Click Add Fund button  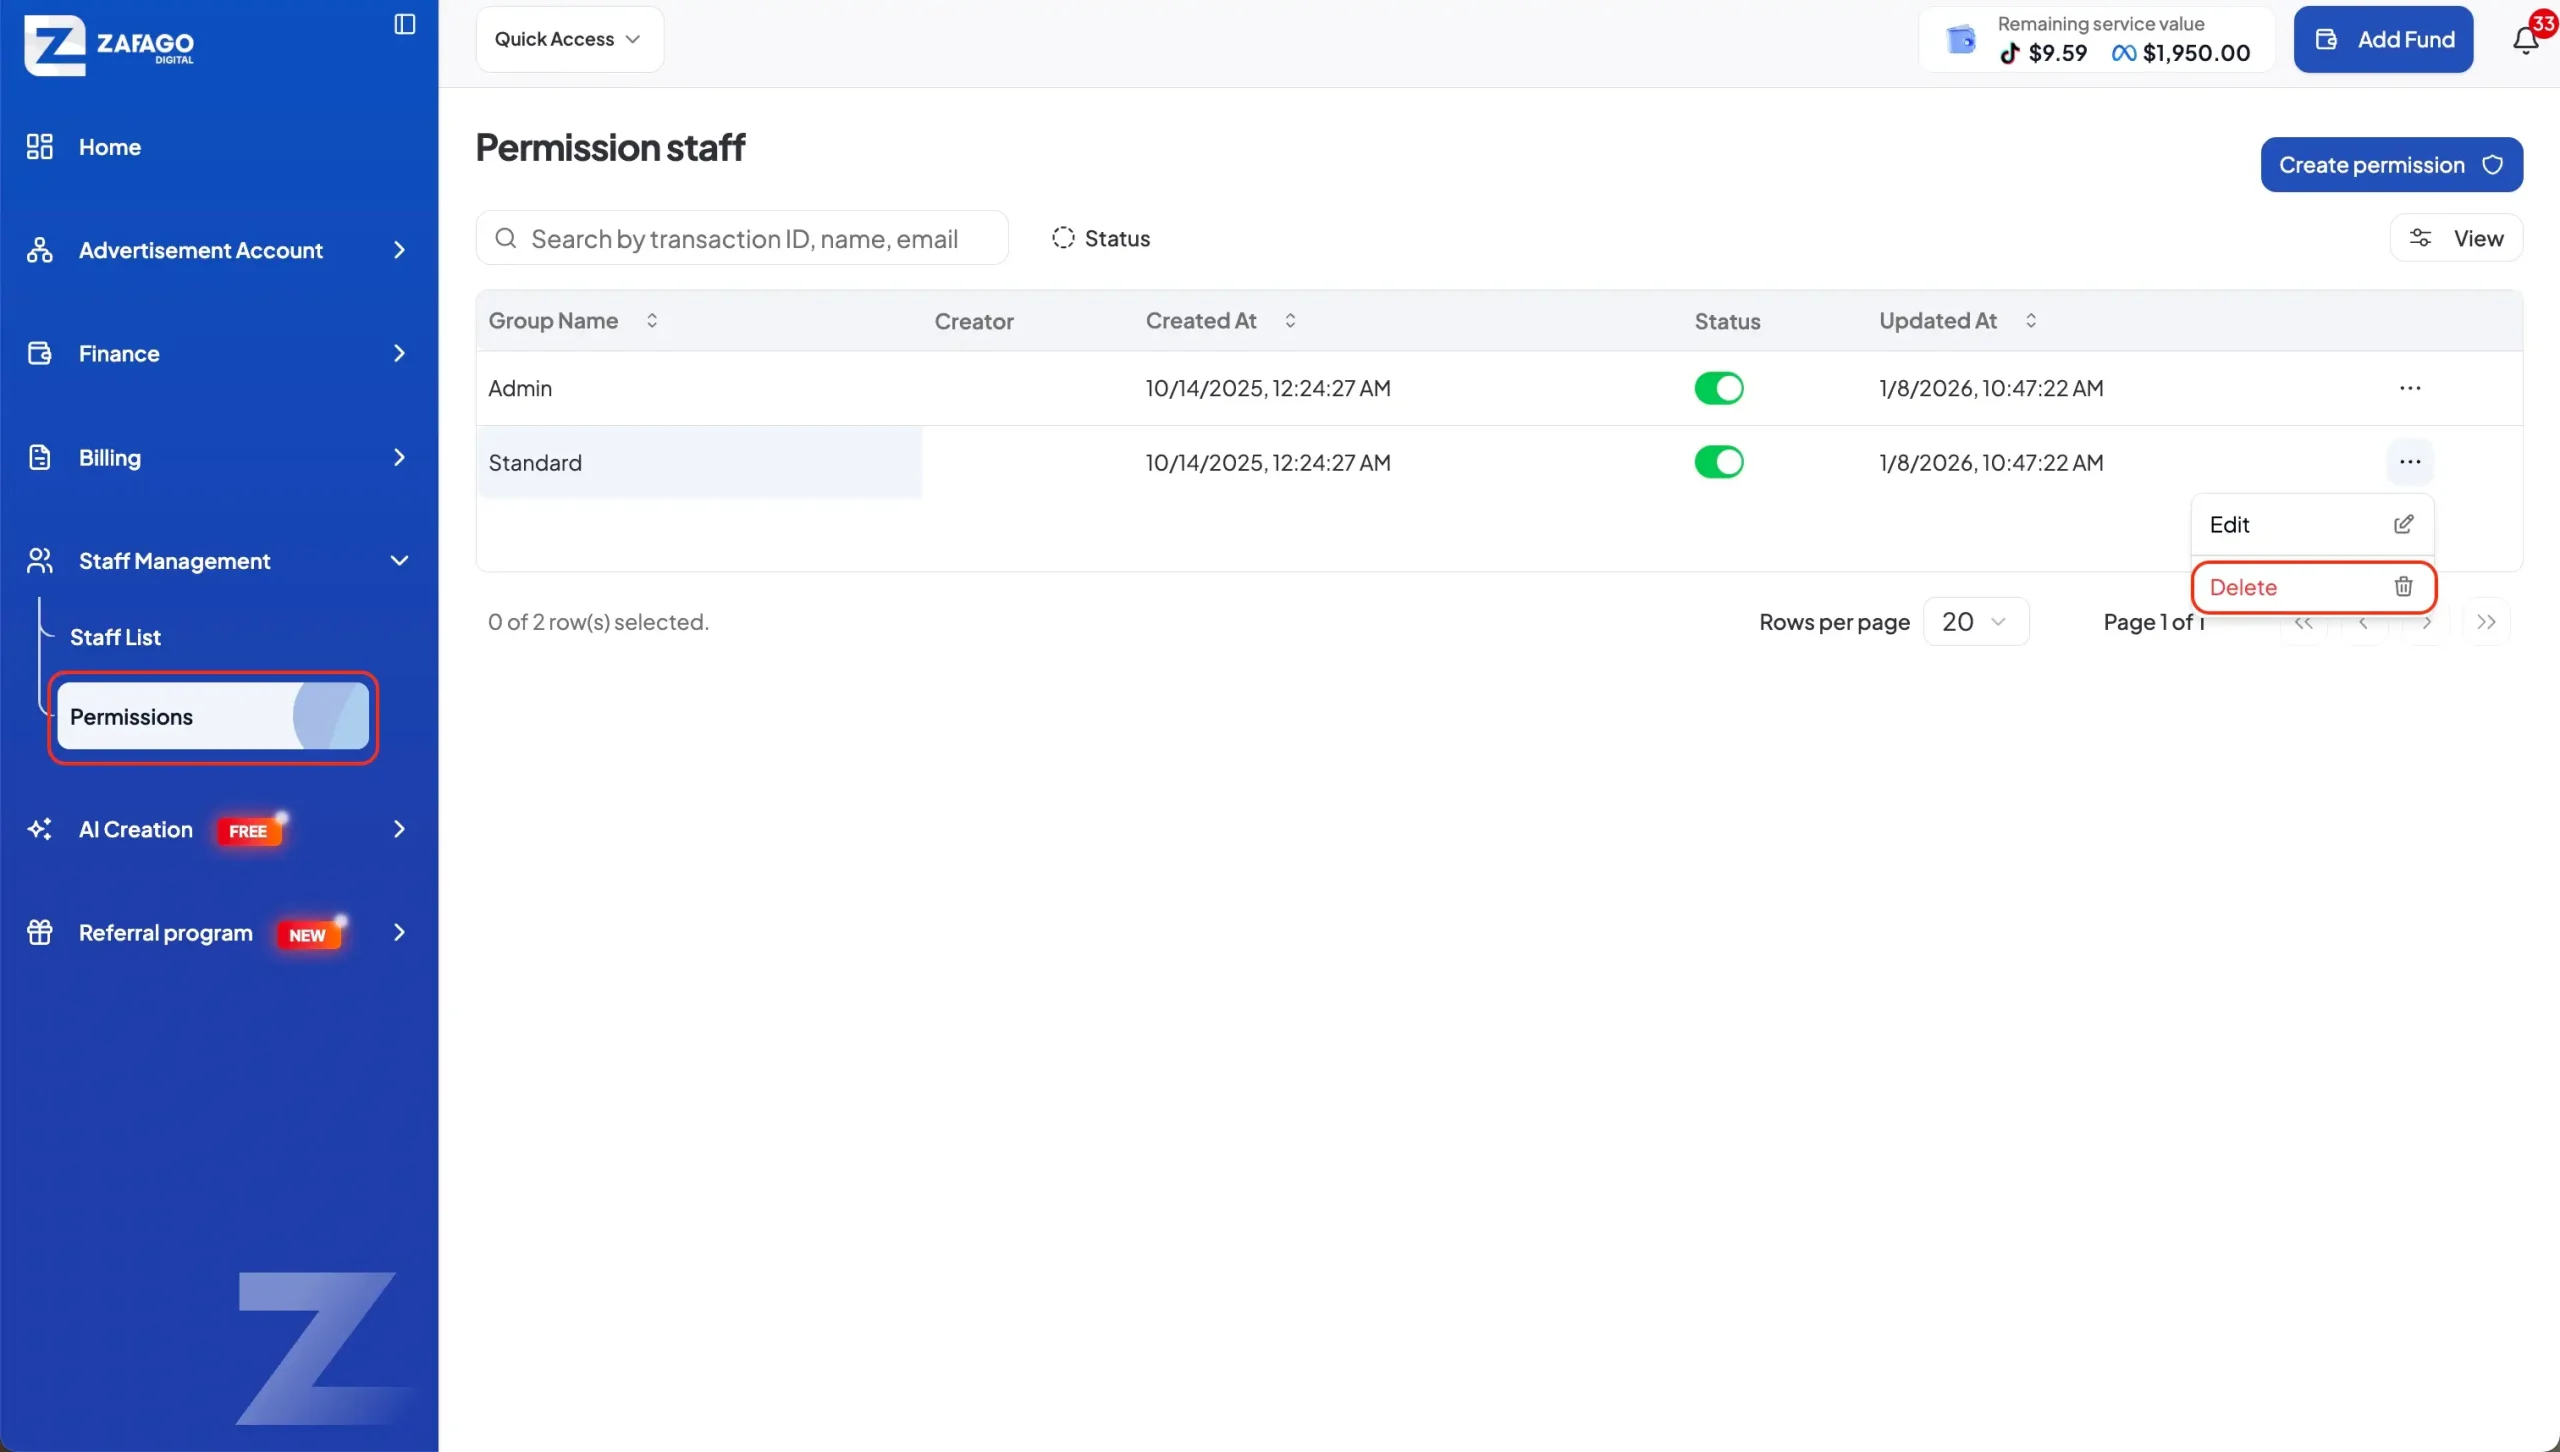tap(2383, 39)
